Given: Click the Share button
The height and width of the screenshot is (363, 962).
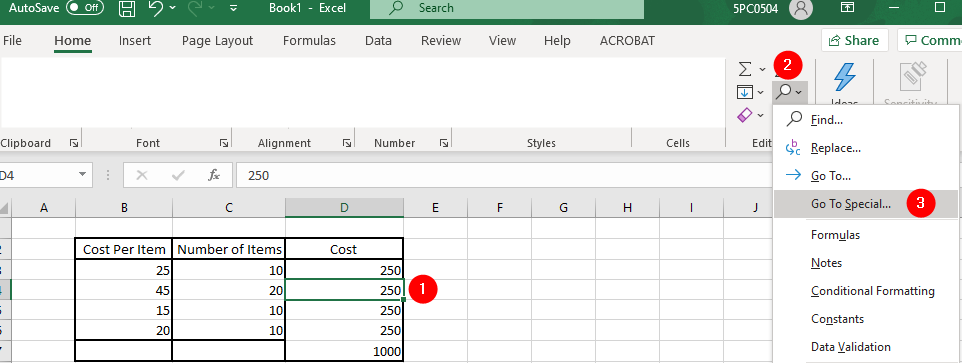Looking at the screenshot, I should pos(855,40).
